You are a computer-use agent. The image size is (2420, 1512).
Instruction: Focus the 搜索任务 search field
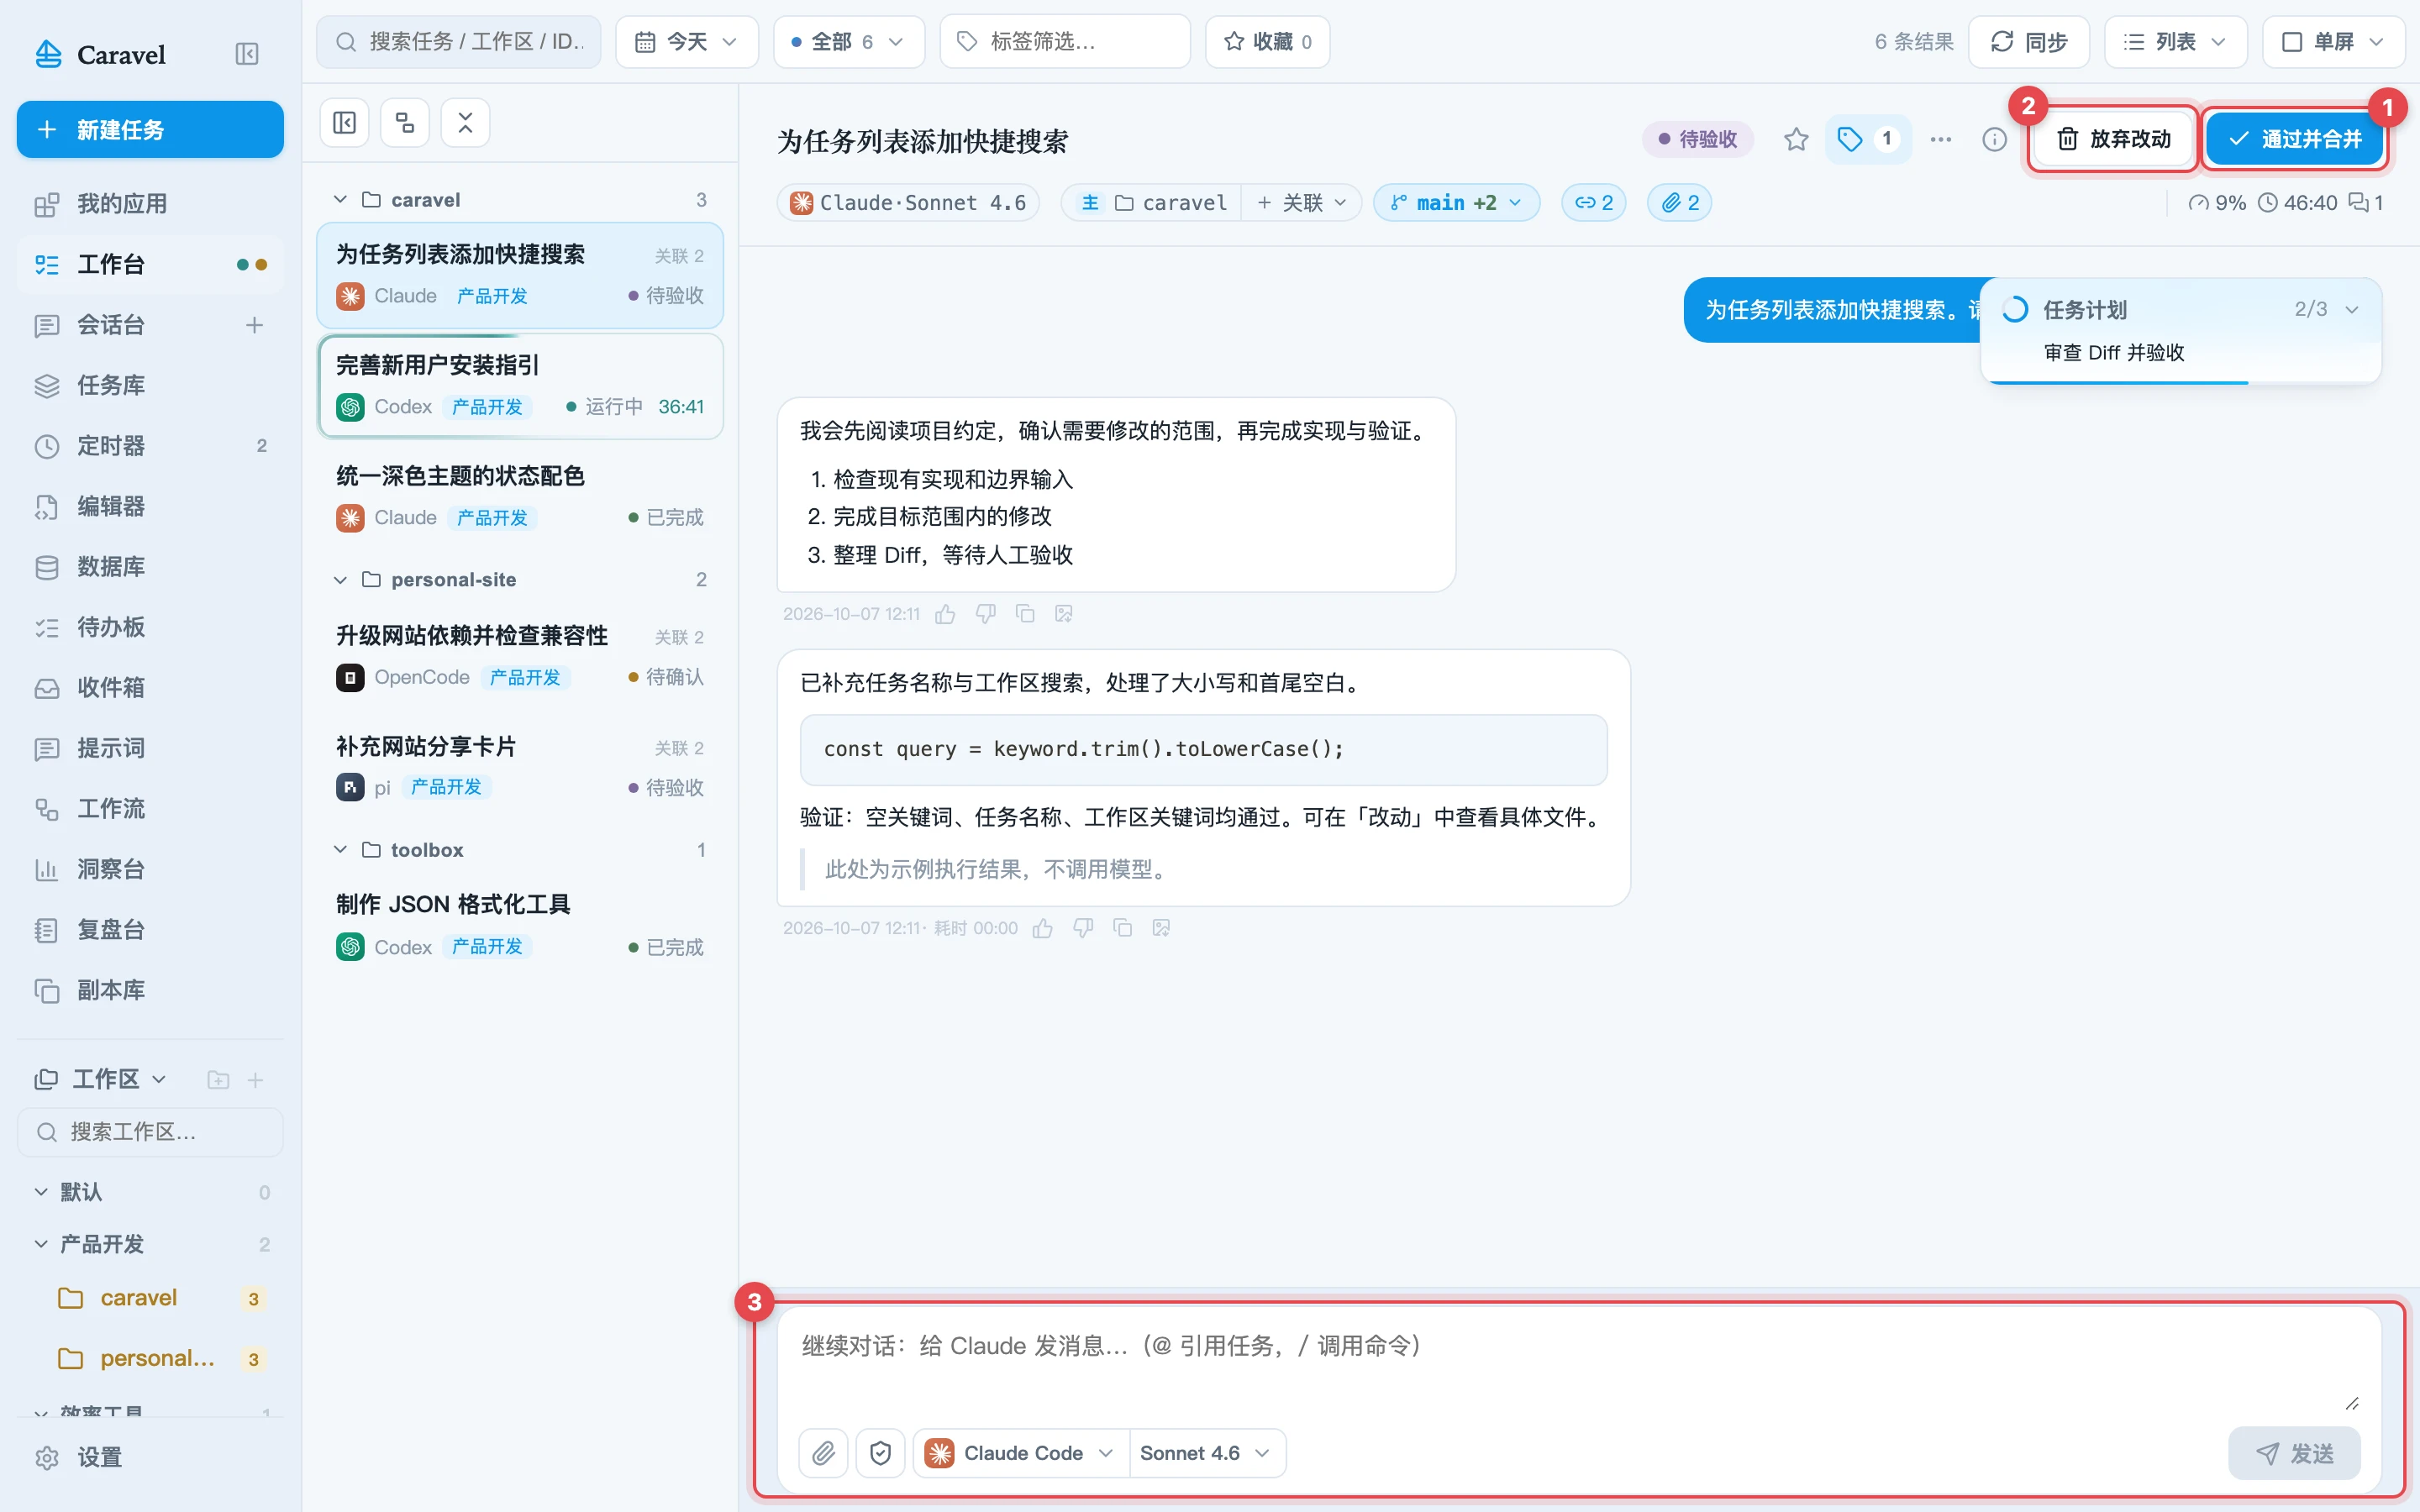click(x=459, y=42)
